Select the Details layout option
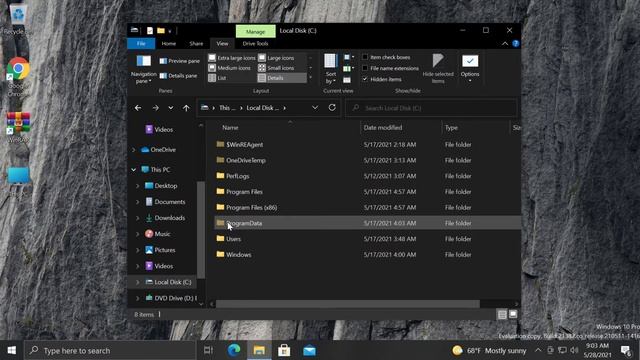 (x=282, y=78)
